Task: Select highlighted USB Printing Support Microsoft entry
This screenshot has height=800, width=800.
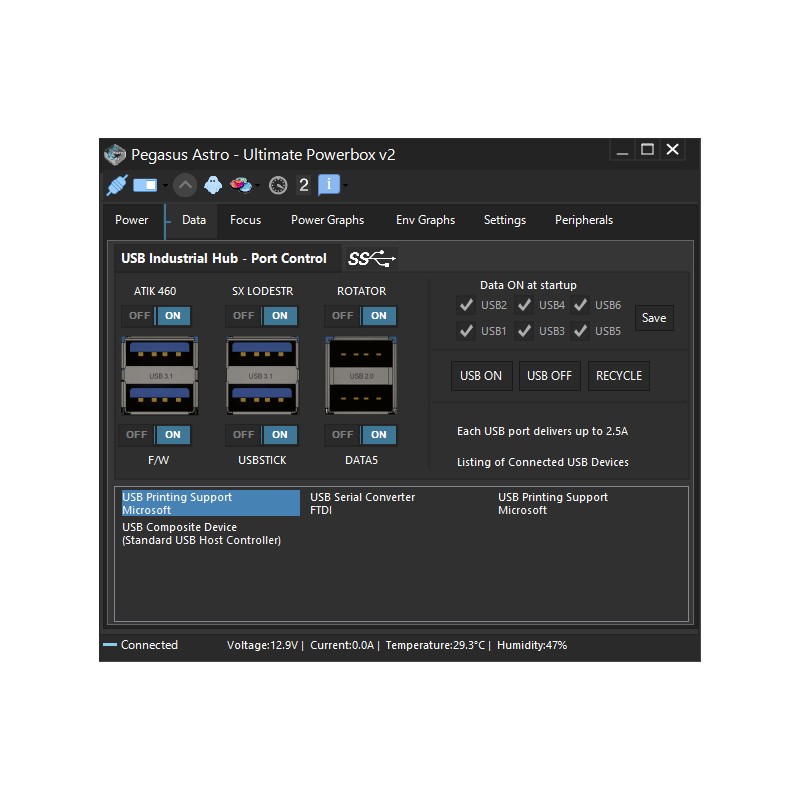Action: [x=210, y=503]
